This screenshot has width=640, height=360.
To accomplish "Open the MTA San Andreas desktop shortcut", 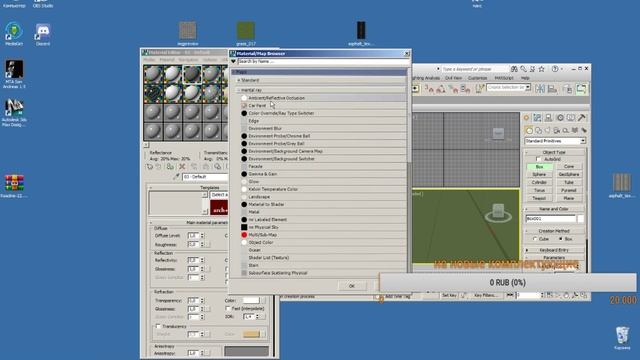I will pyautogui.click(x=14, y=74).
